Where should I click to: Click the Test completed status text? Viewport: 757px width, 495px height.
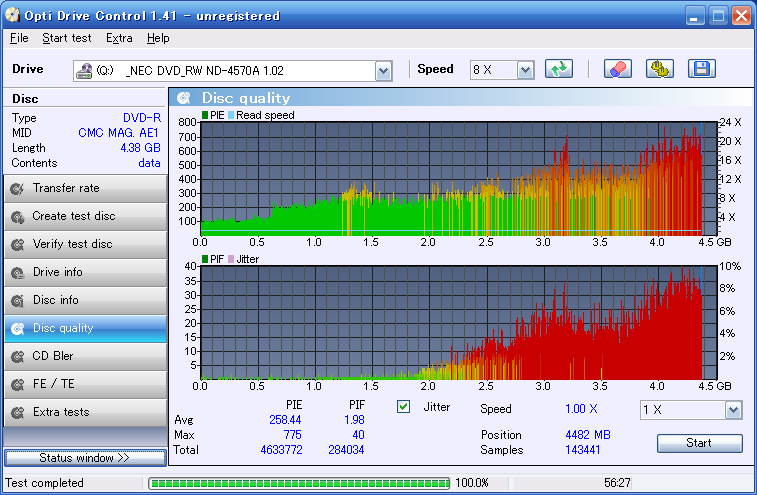coord(44,483)
